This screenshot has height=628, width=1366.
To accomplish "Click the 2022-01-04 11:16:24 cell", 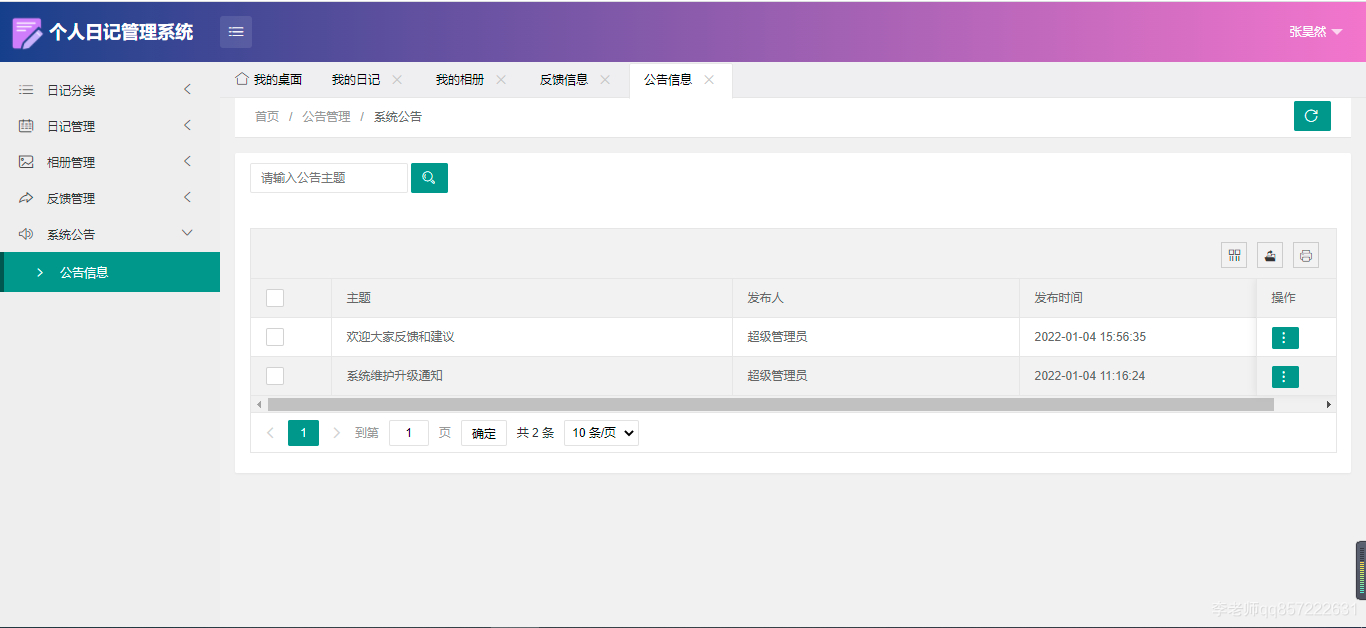I will (x=1138, y=376).
